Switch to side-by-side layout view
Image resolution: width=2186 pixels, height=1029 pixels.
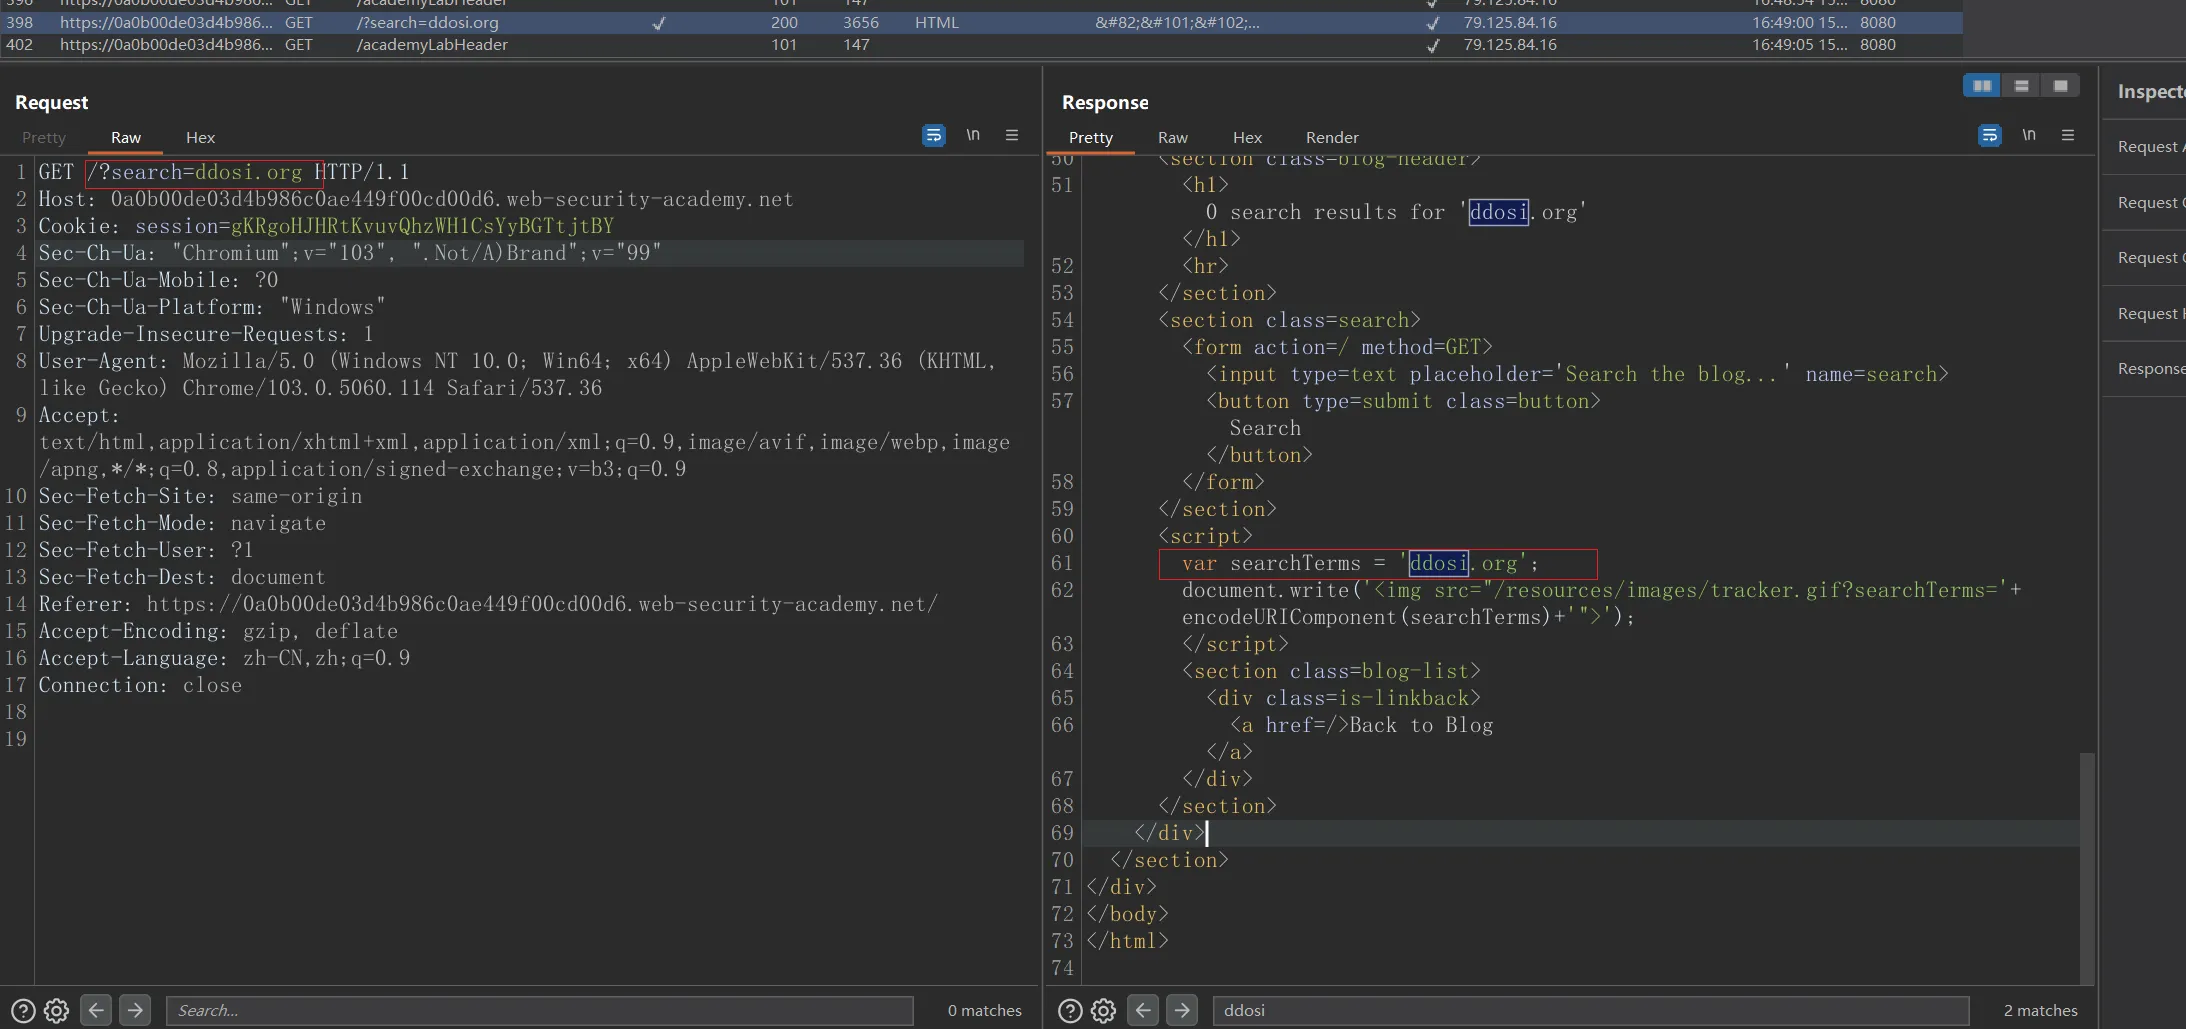coord(1982,86)
